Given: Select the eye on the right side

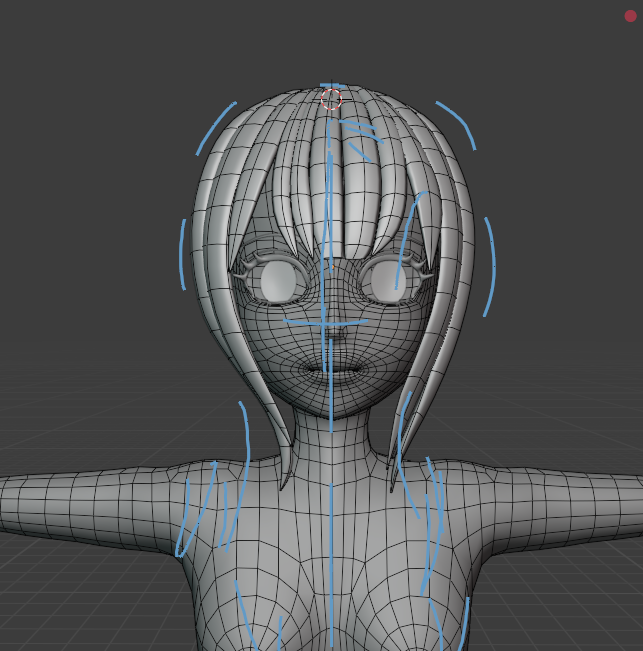Looking at the screenshot, I should point(387,282).
